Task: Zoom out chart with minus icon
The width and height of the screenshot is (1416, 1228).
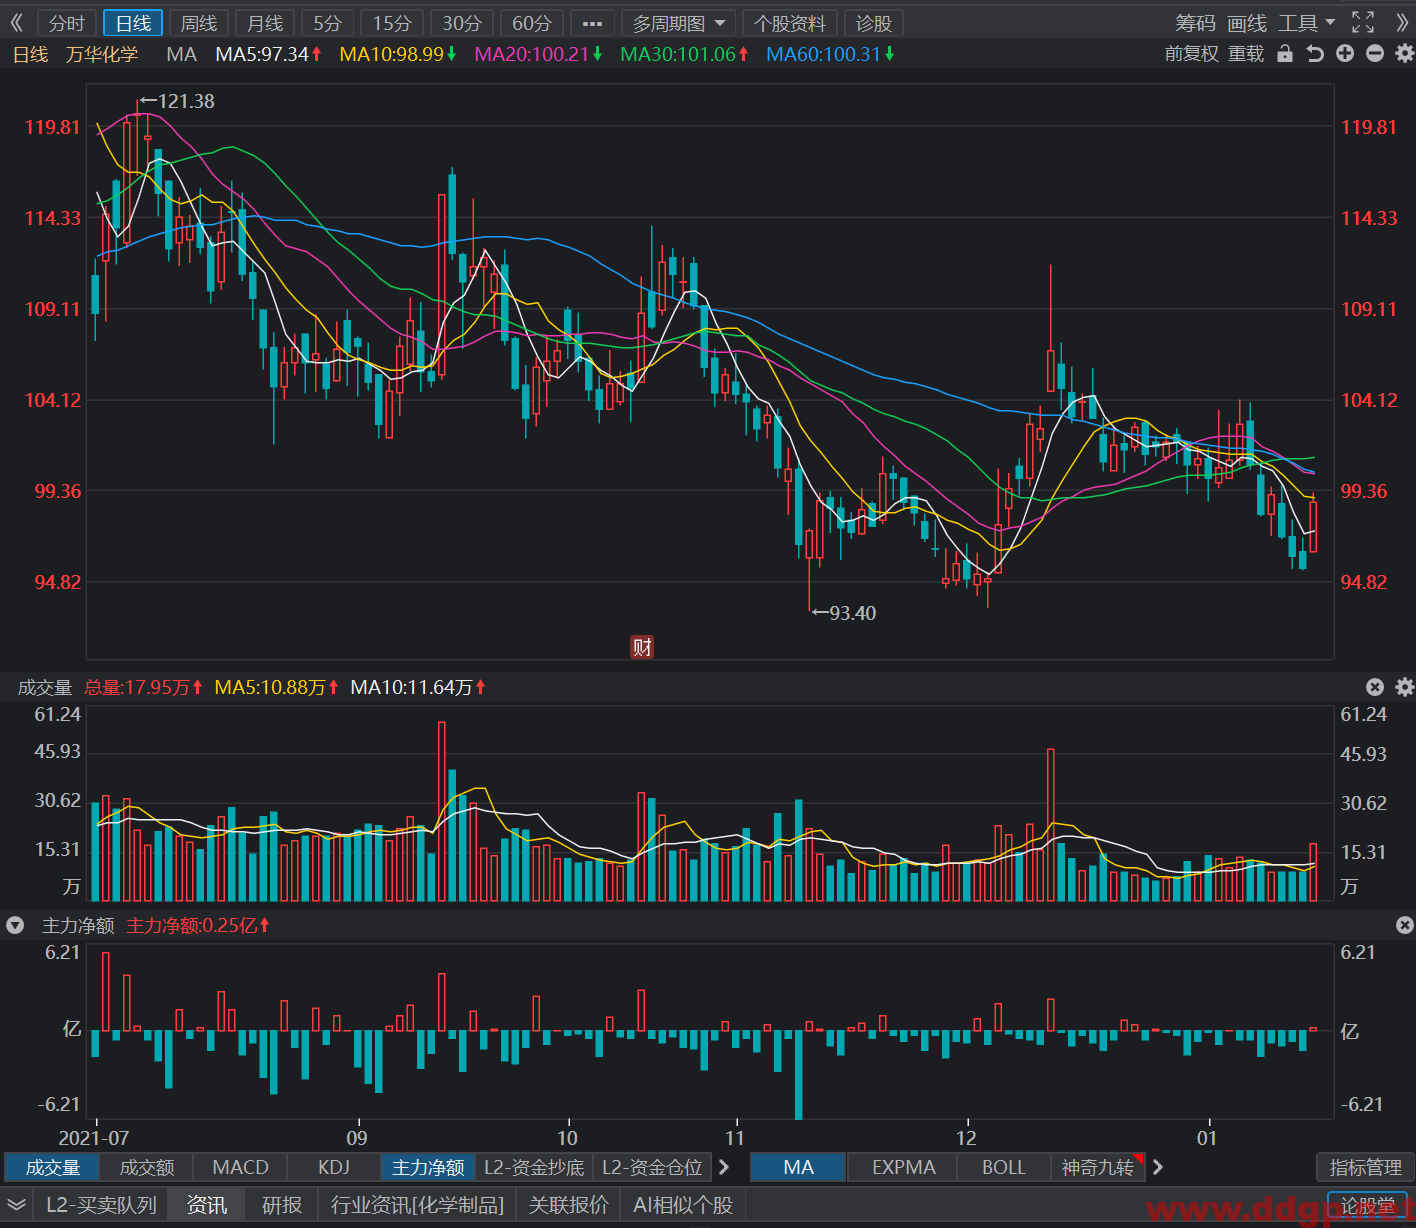Action: (1375, 54)
